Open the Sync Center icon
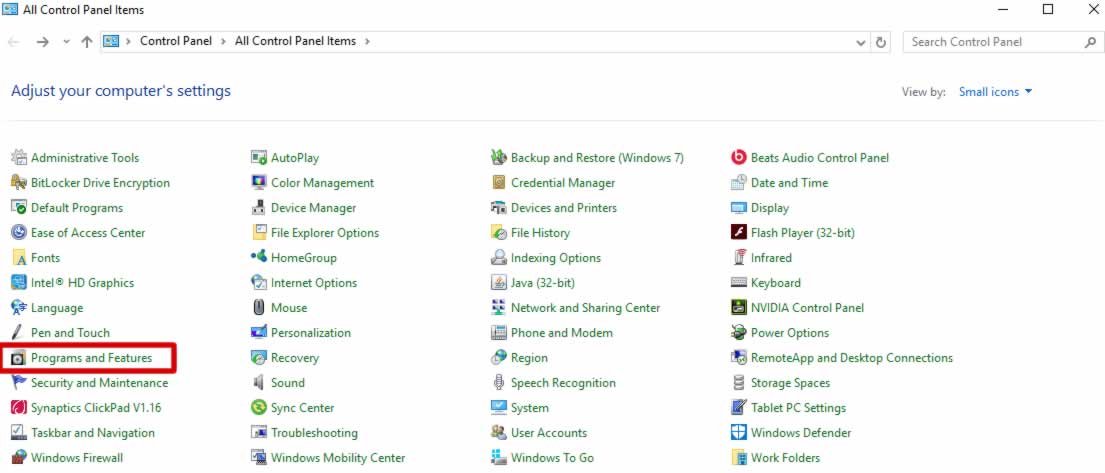 (x=259, y=407)
